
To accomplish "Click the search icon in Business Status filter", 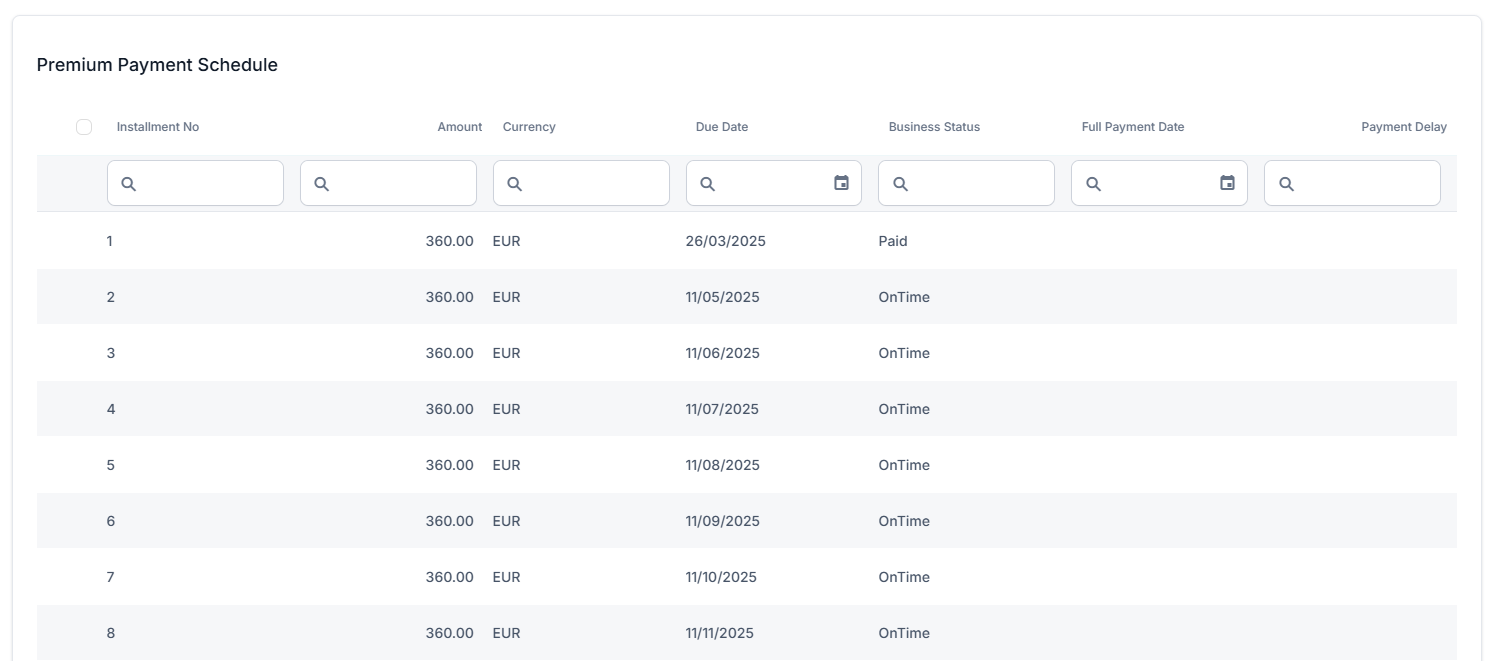I will pos(900,184).
